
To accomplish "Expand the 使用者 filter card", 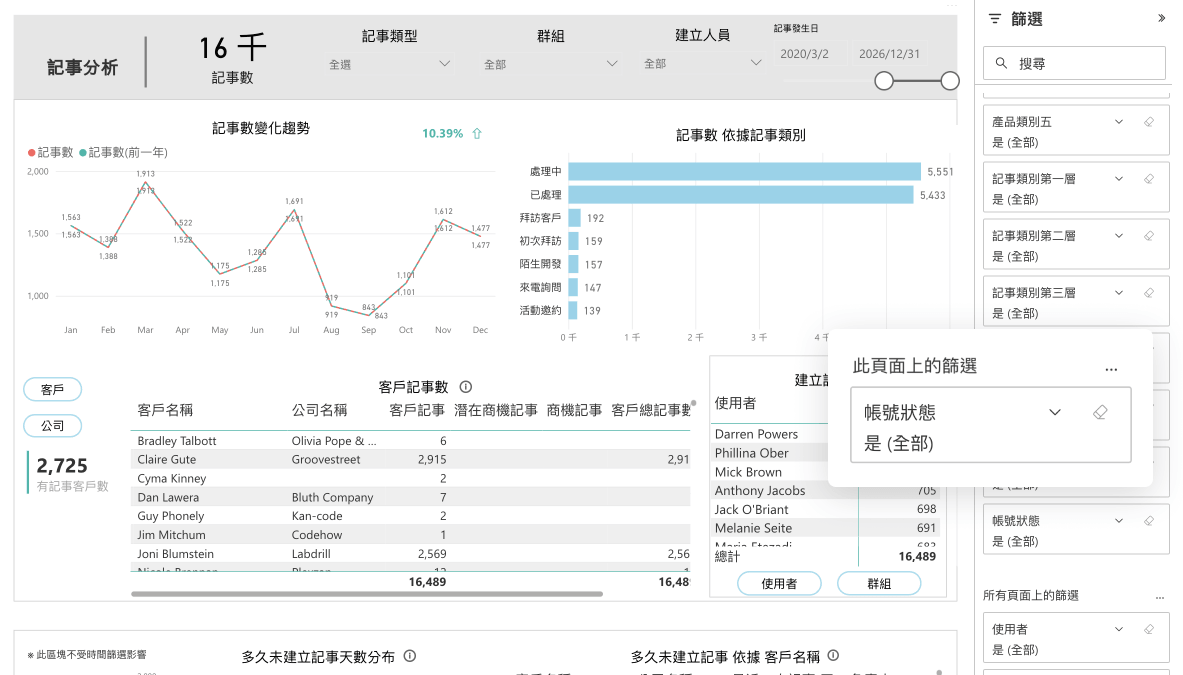I will coord(1119,629).
